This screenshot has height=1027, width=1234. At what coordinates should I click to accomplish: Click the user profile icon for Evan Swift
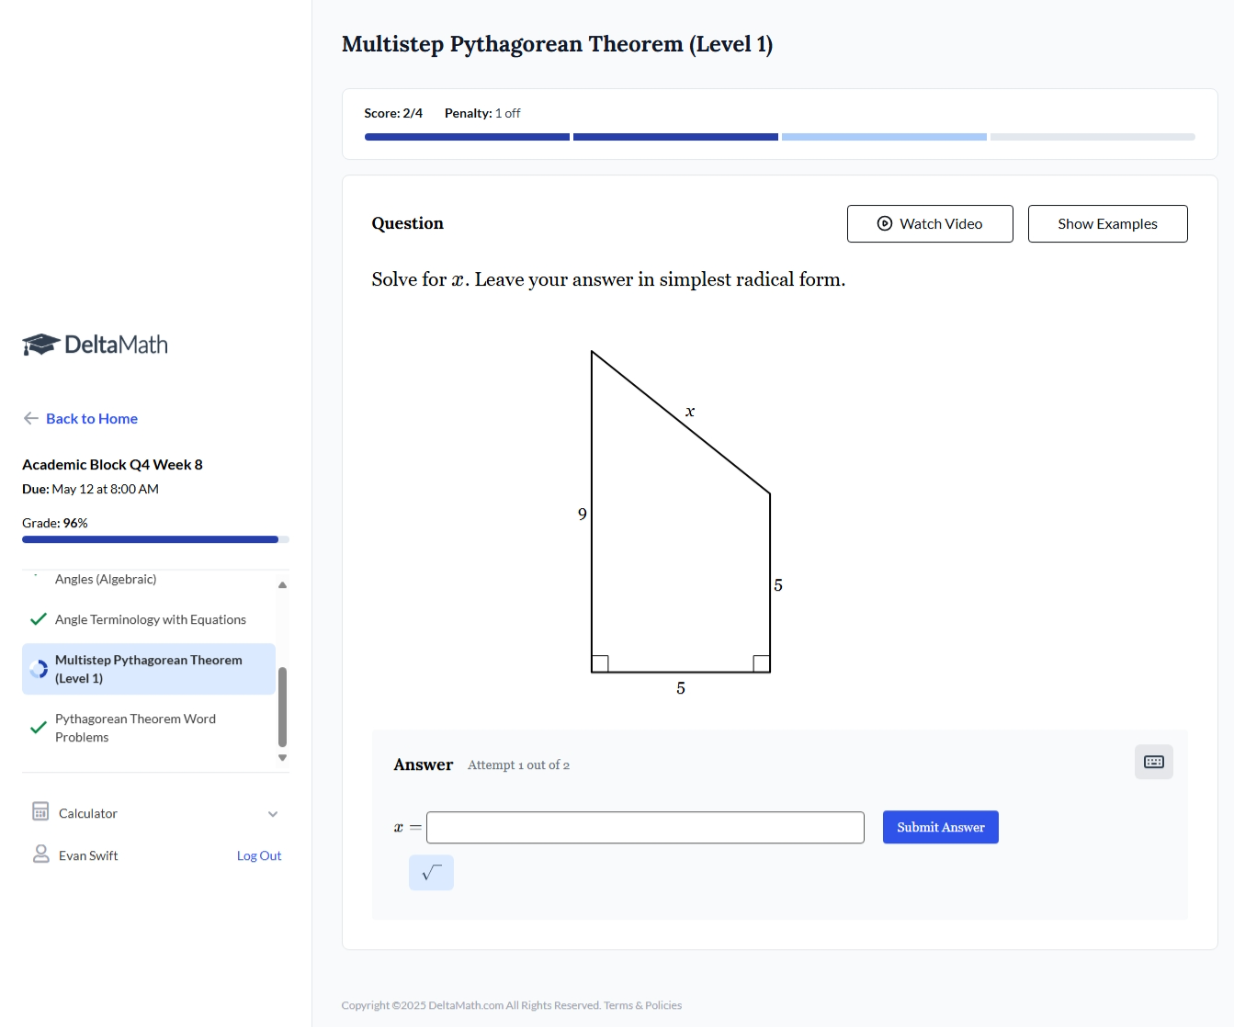tap(41, 854)
